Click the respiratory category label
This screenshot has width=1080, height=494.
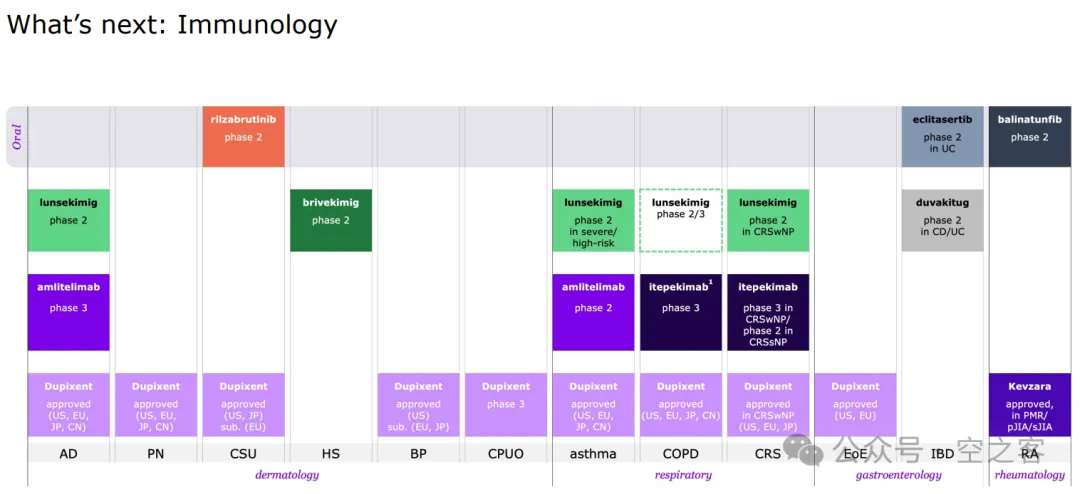tap(683, 475)
